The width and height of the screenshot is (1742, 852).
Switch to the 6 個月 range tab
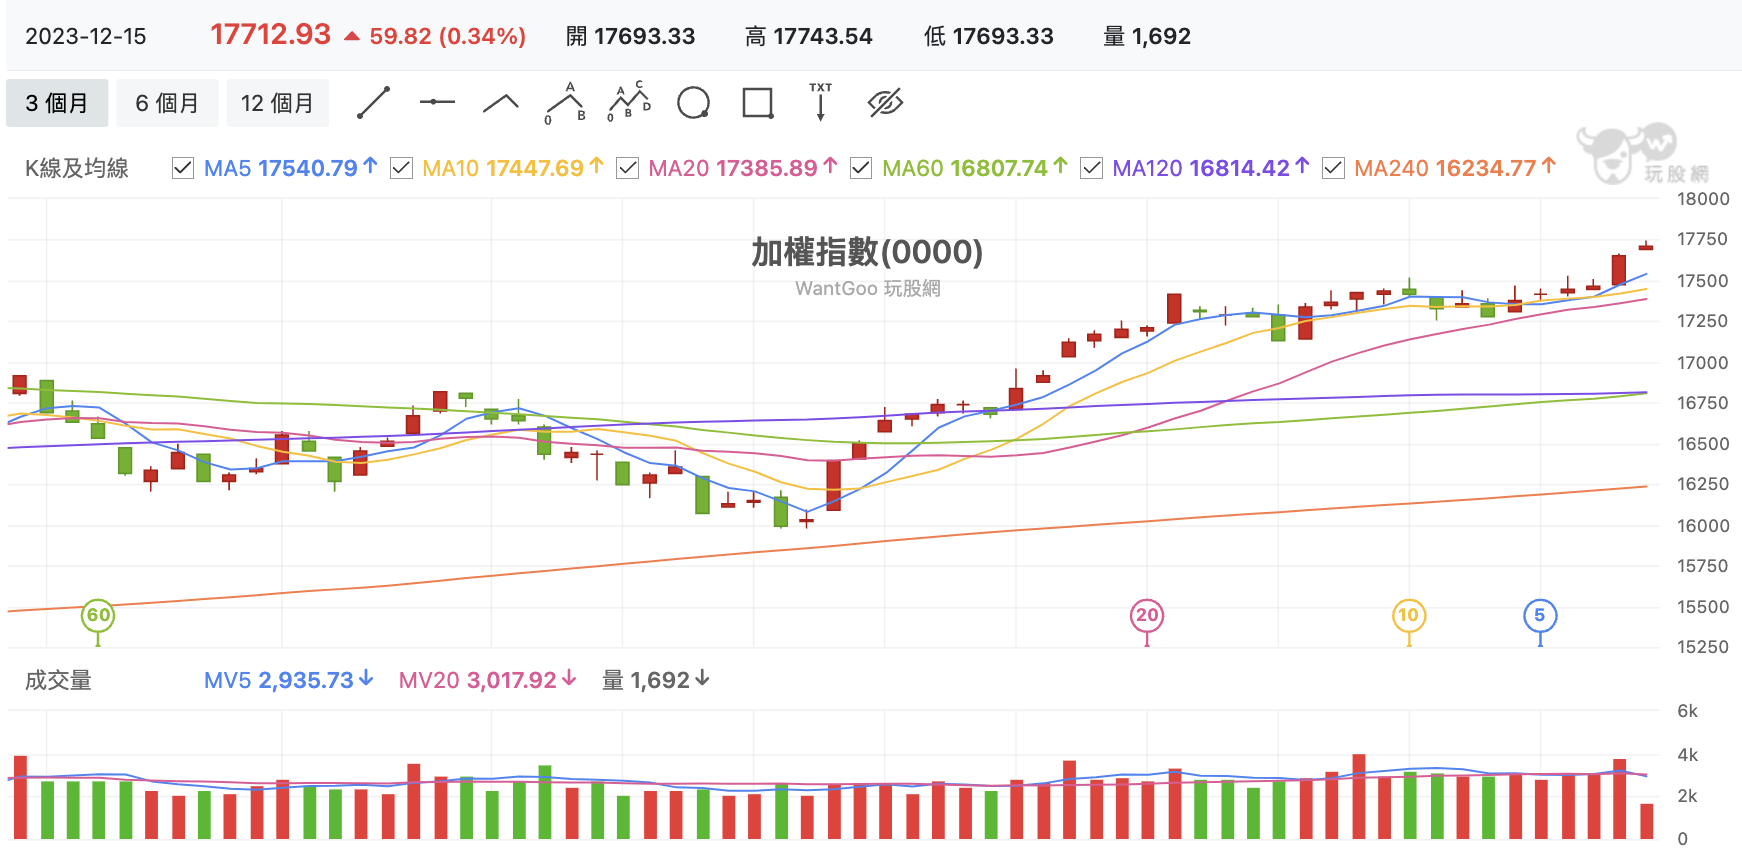167,103
